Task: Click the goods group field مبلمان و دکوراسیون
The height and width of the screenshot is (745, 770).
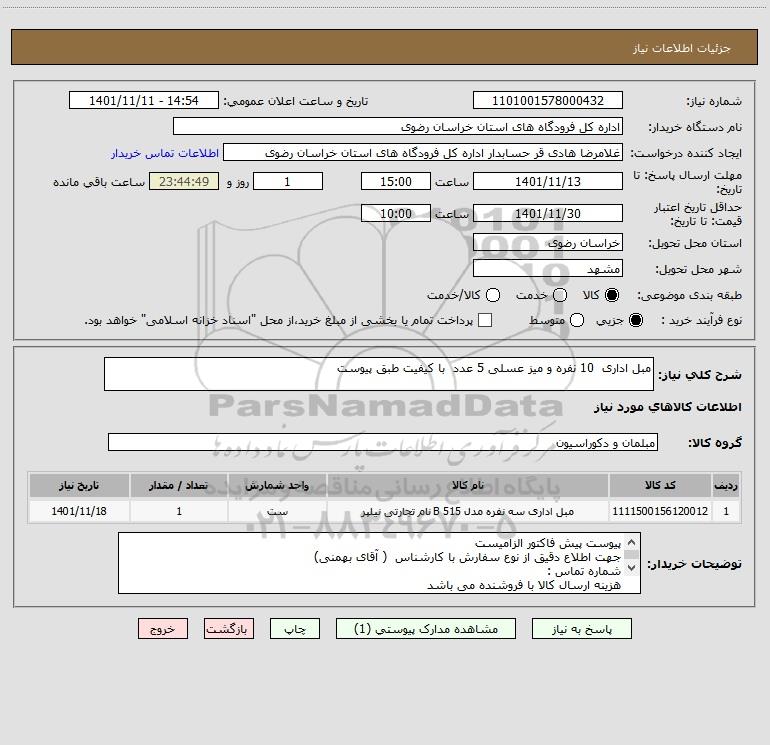Action: [x=383, y=442]
